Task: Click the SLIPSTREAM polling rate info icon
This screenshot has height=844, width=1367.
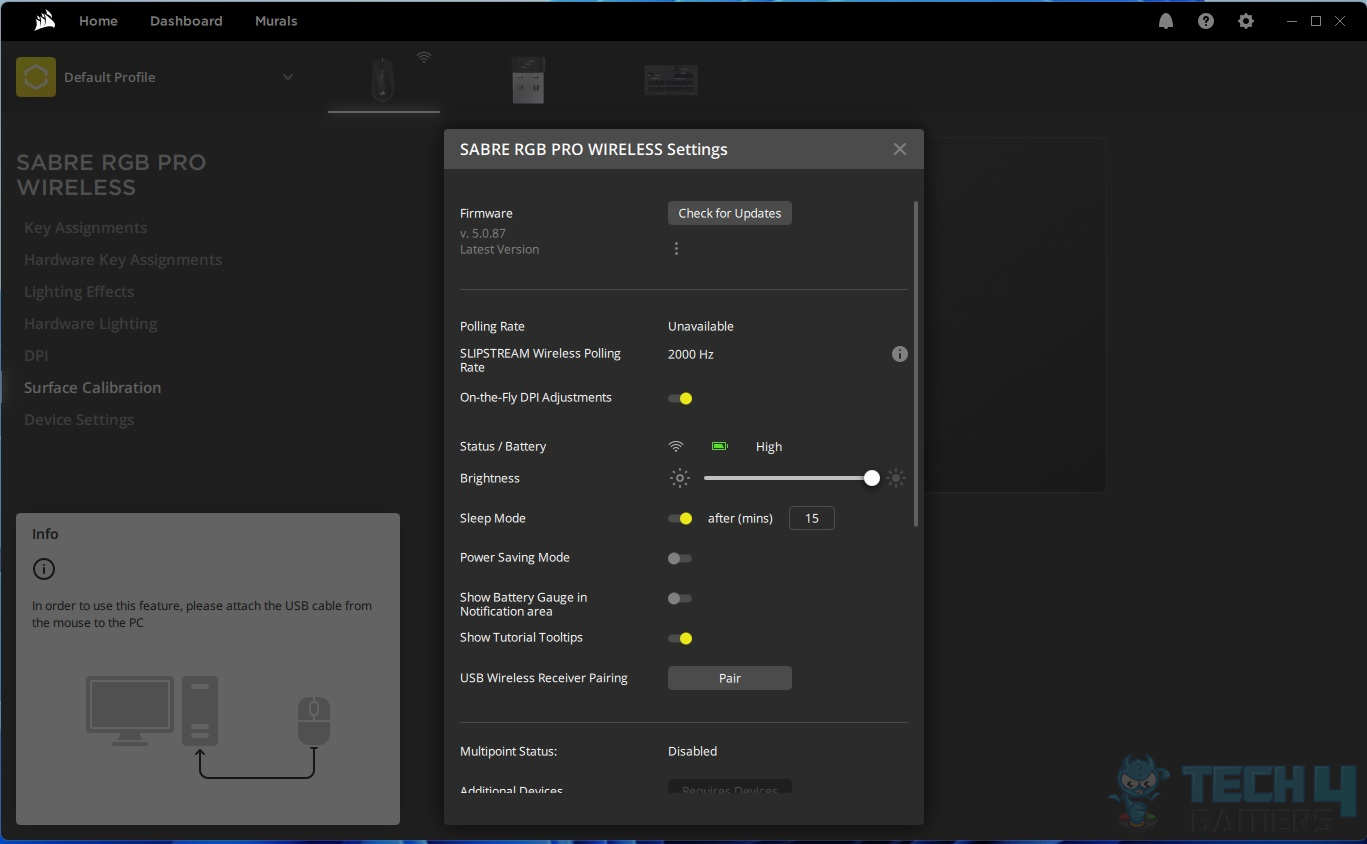Action: pyautogui.click(x=900, y=354)
